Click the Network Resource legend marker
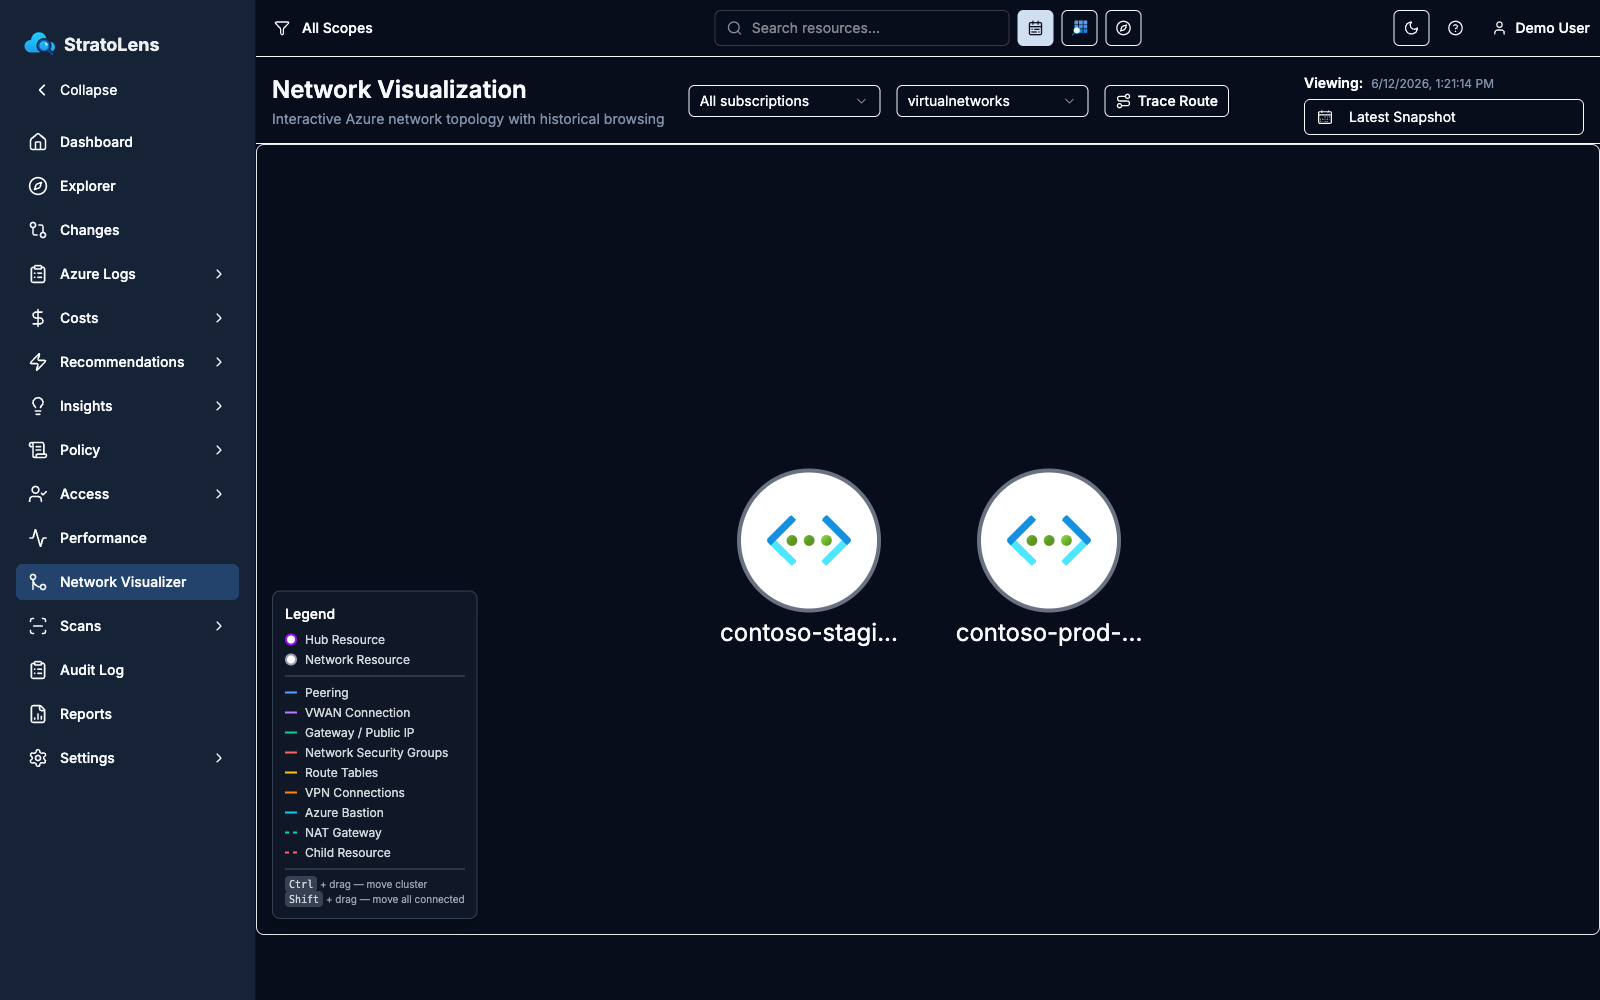Viewport: 1600px width, 1000px height. pos(291,660)
